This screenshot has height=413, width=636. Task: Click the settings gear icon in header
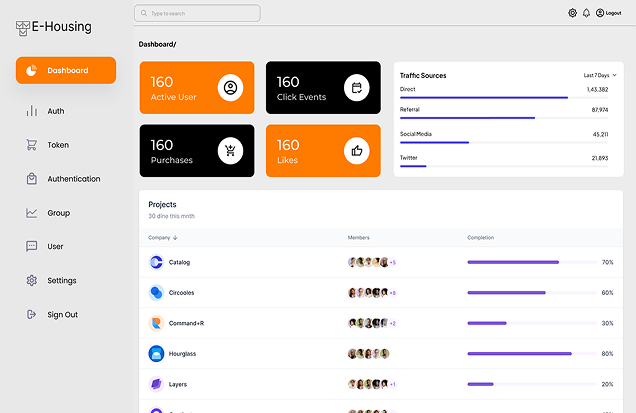573,13
